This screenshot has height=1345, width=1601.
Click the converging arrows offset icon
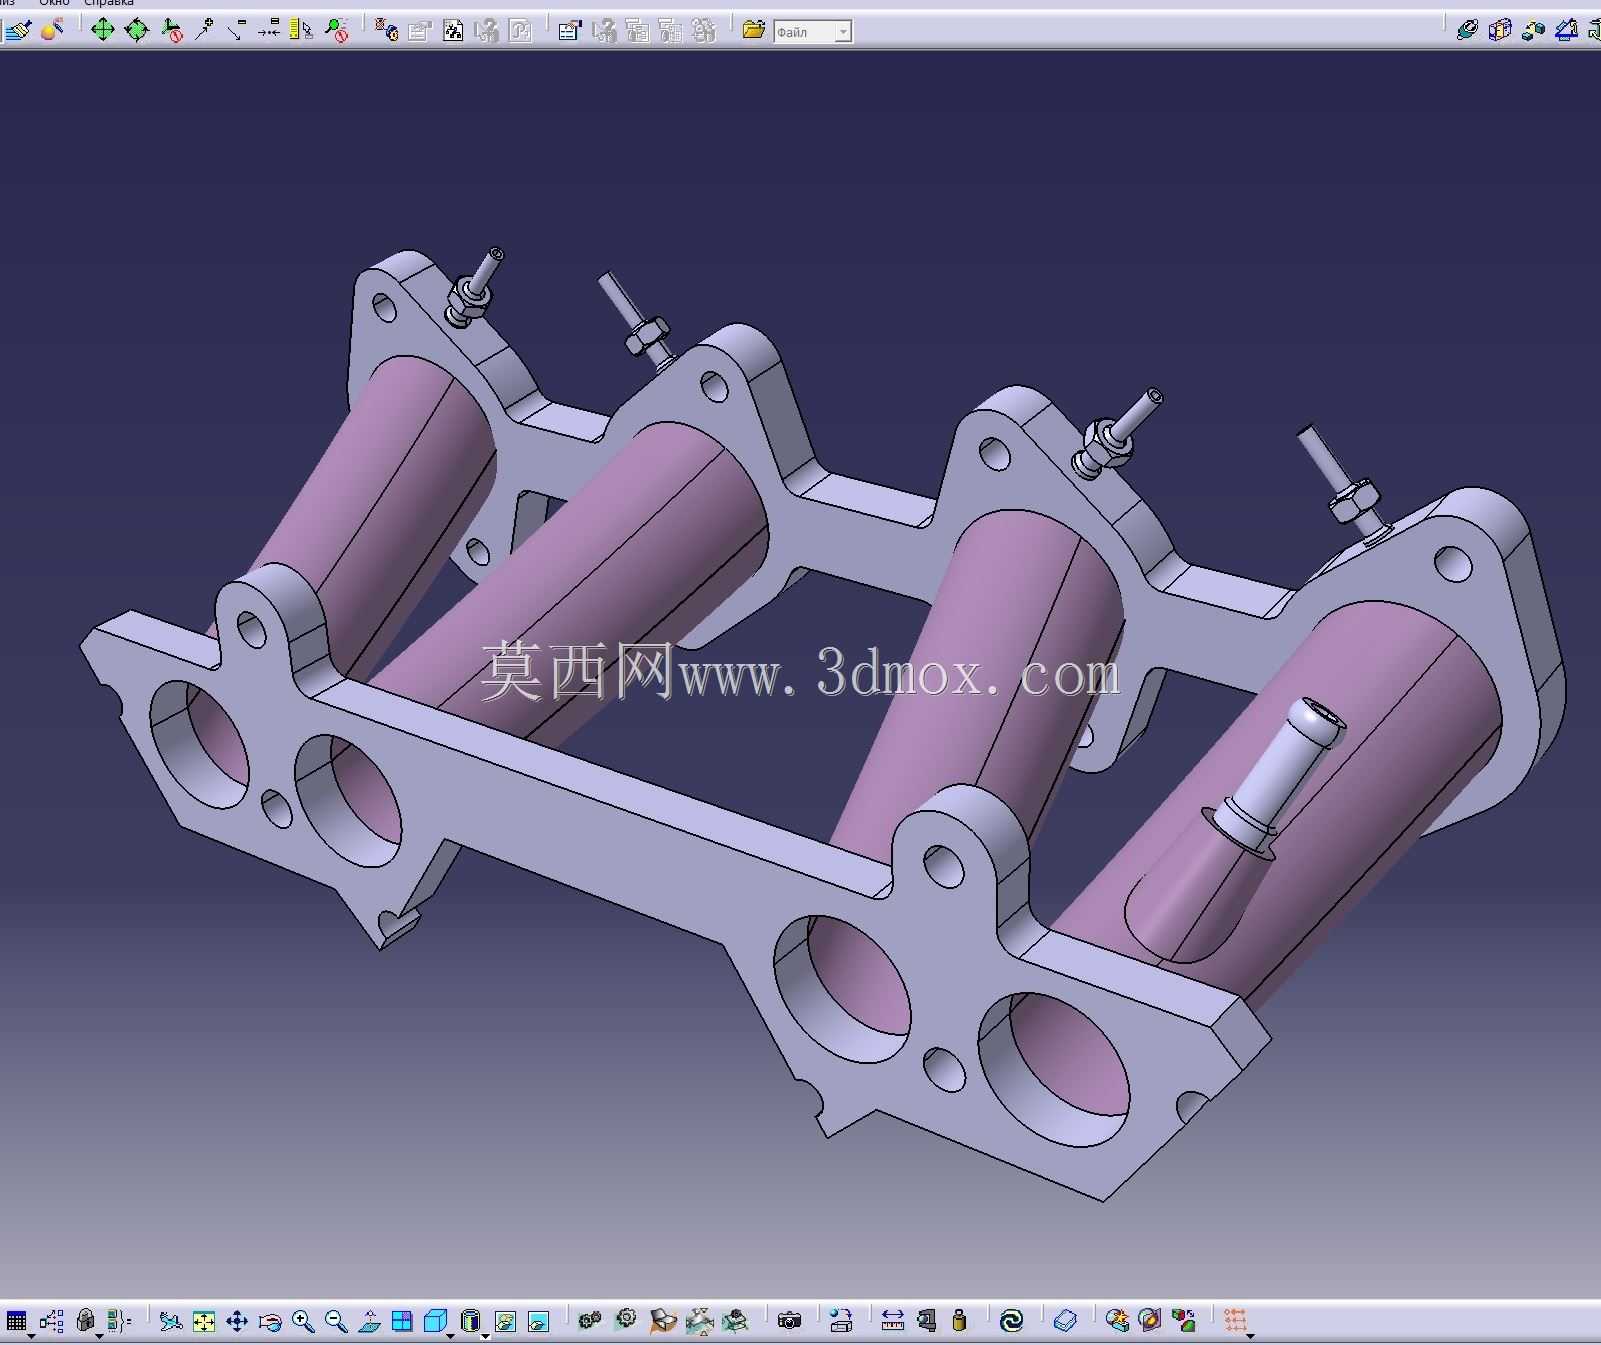click(268, 30)
